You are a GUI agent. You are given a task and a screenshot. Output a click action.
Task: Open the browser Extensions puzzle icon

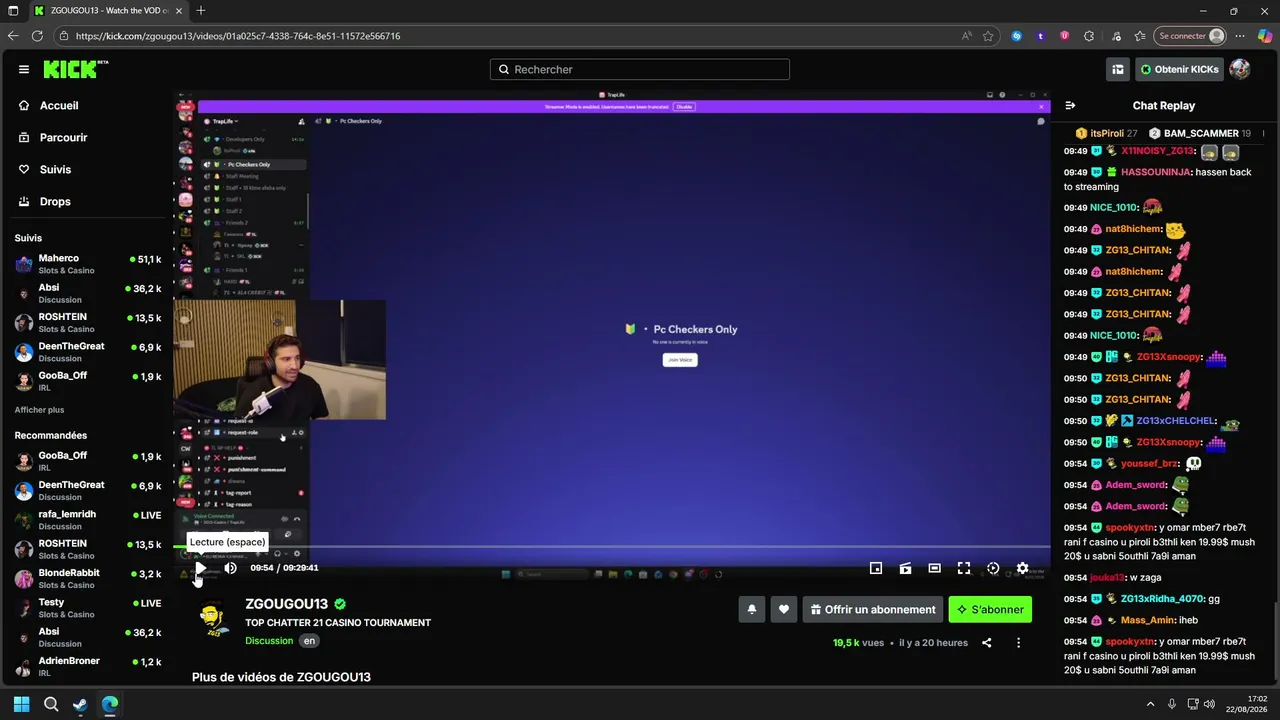click(x=1089, y=36)
